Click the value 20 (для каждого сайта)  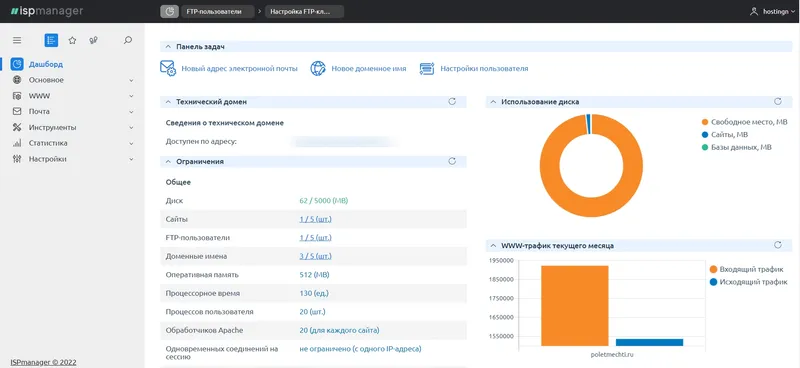(339, 330)
